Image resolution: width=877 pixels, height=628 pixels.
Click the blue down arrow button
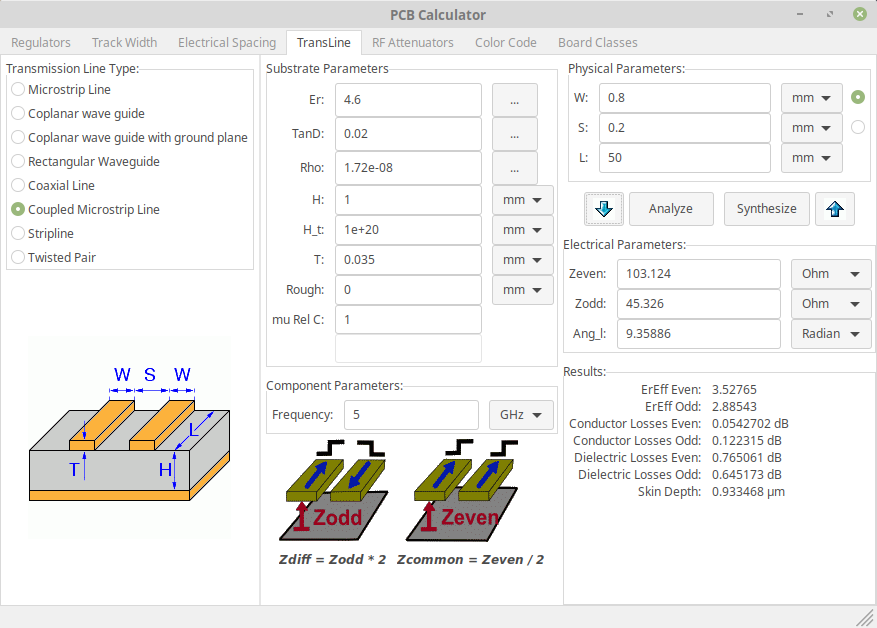[604, 209]
